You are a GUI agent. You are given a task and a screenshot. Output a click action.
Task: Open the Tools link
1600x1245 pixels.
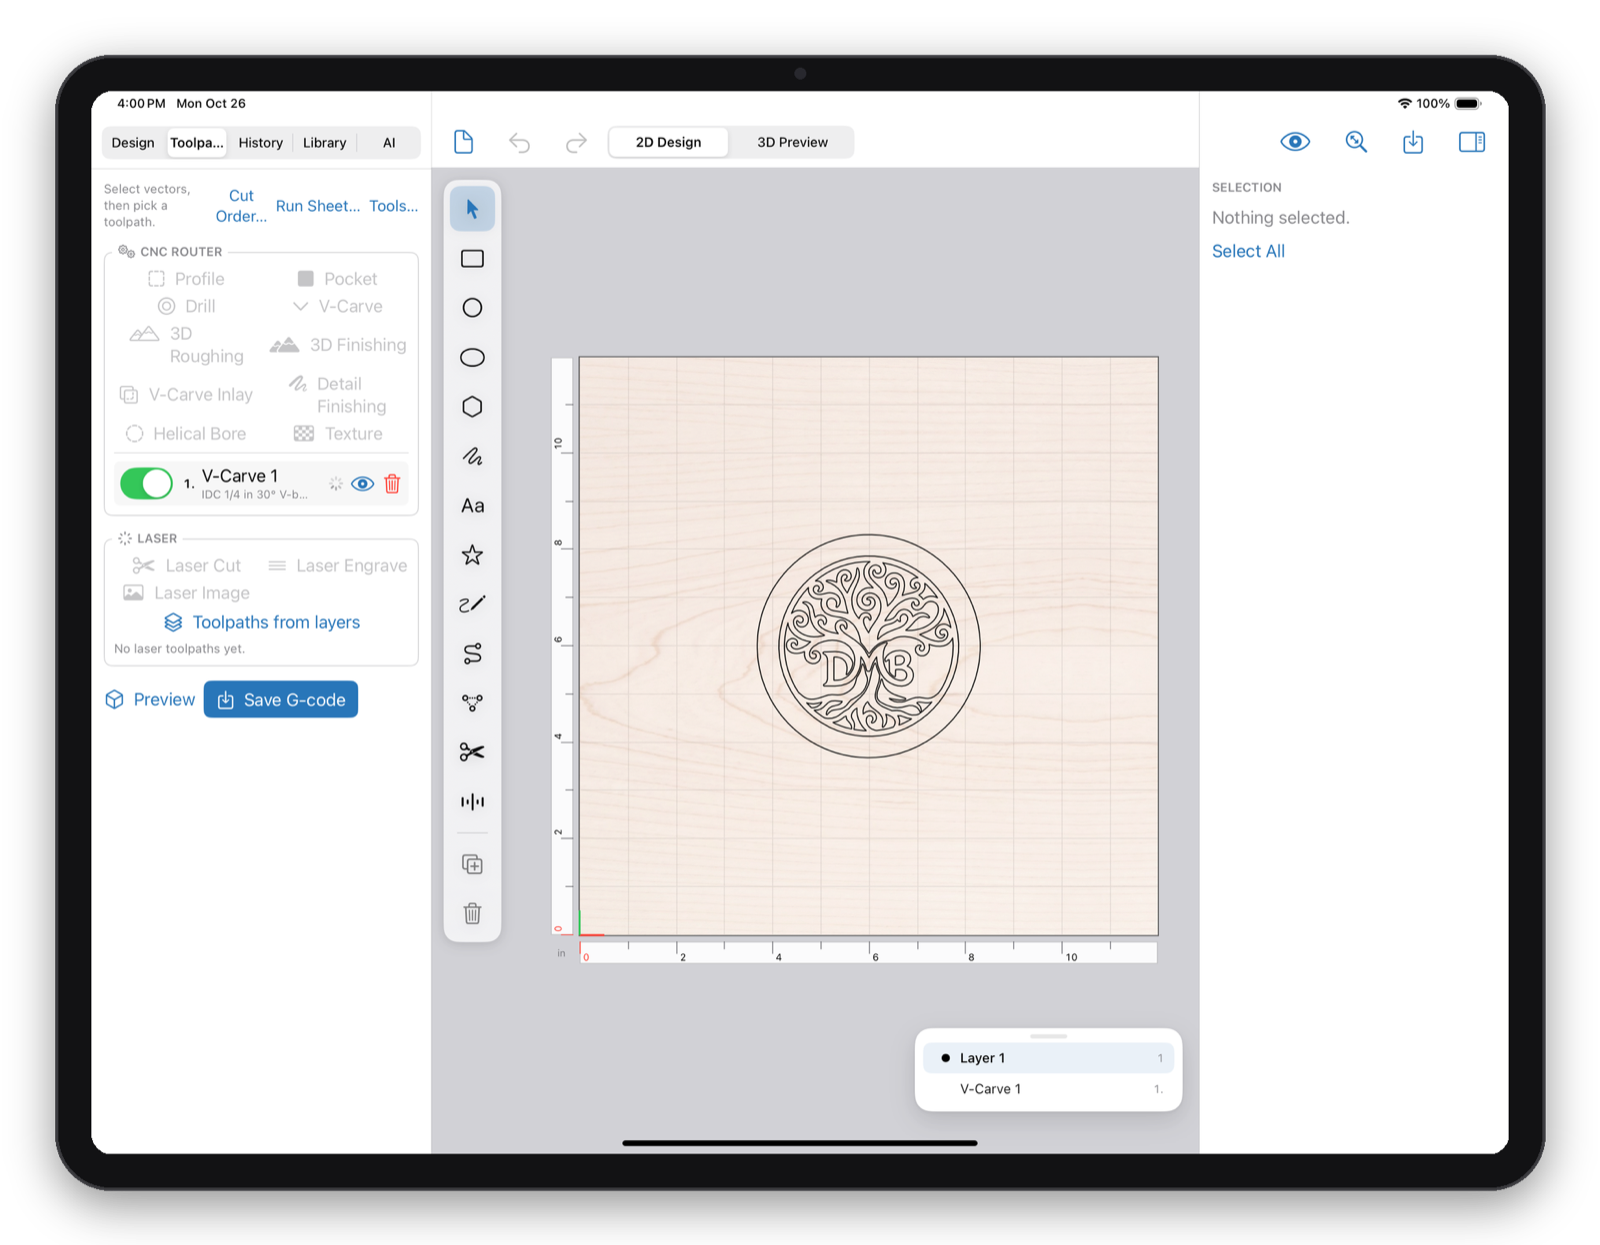click(x=394, y=206)
